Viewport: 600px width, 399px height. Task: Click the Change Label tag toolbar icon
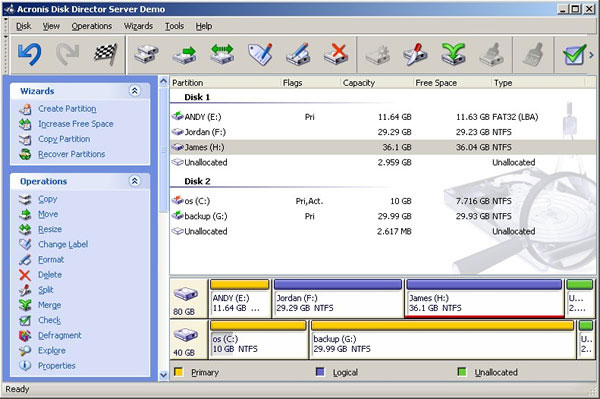pos(260,54)
